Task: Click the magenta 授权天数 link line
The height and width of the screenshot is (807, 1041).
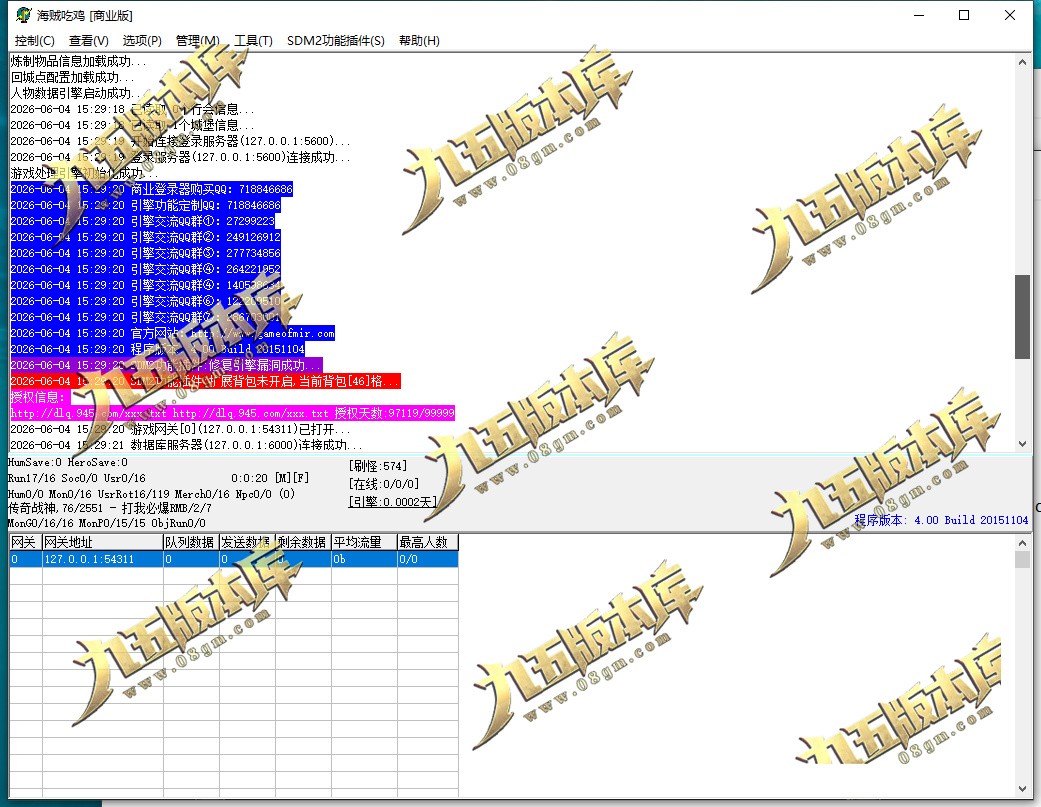Action: (232, 413)
